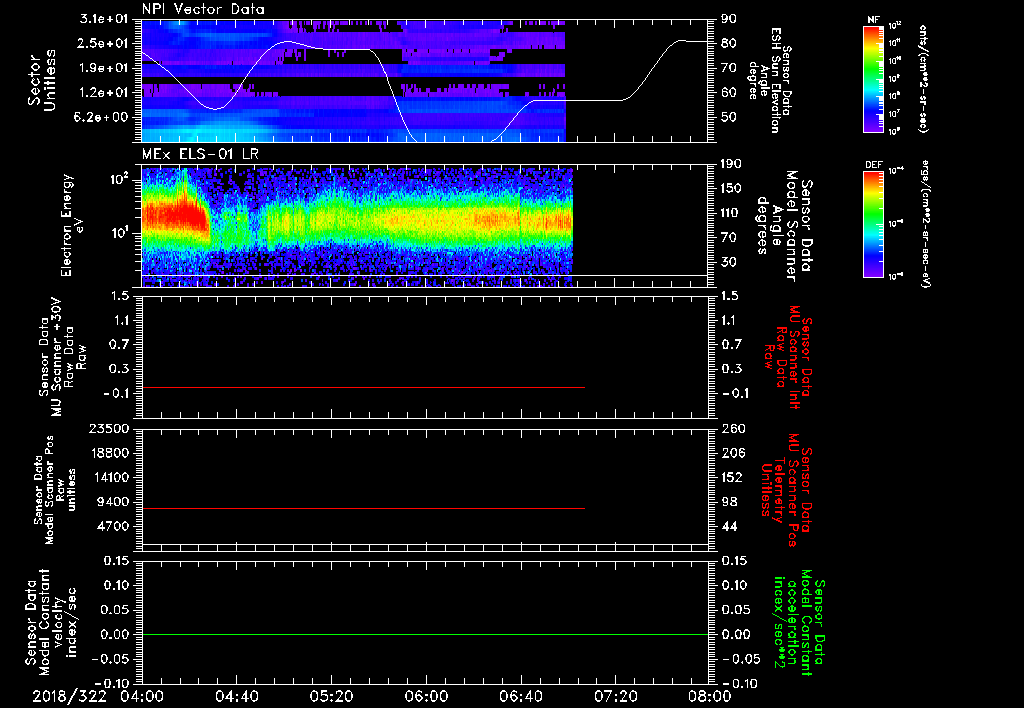The image size is (1024, 708).
Task: Click the red line in MU Scanner +30V panel
Action: click(363, 387)
